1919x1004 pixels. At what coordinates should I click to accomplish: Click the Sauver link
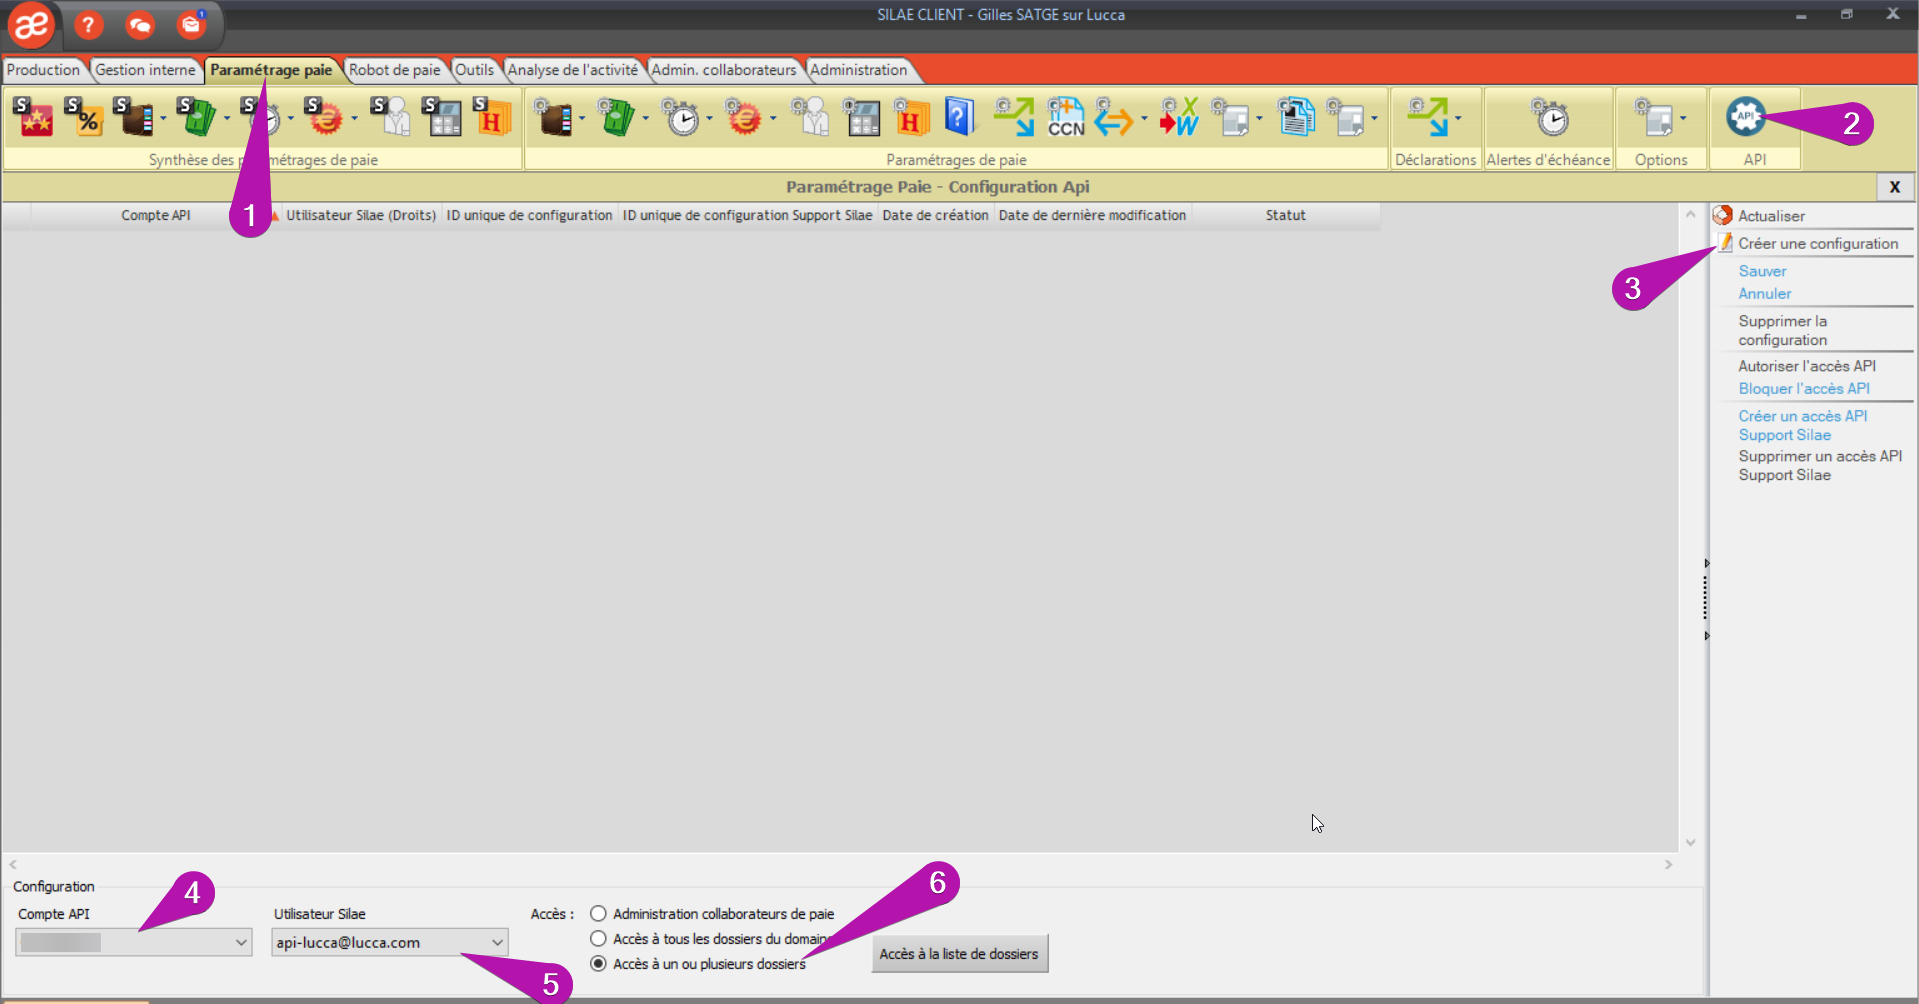(x=1762, y=271)
